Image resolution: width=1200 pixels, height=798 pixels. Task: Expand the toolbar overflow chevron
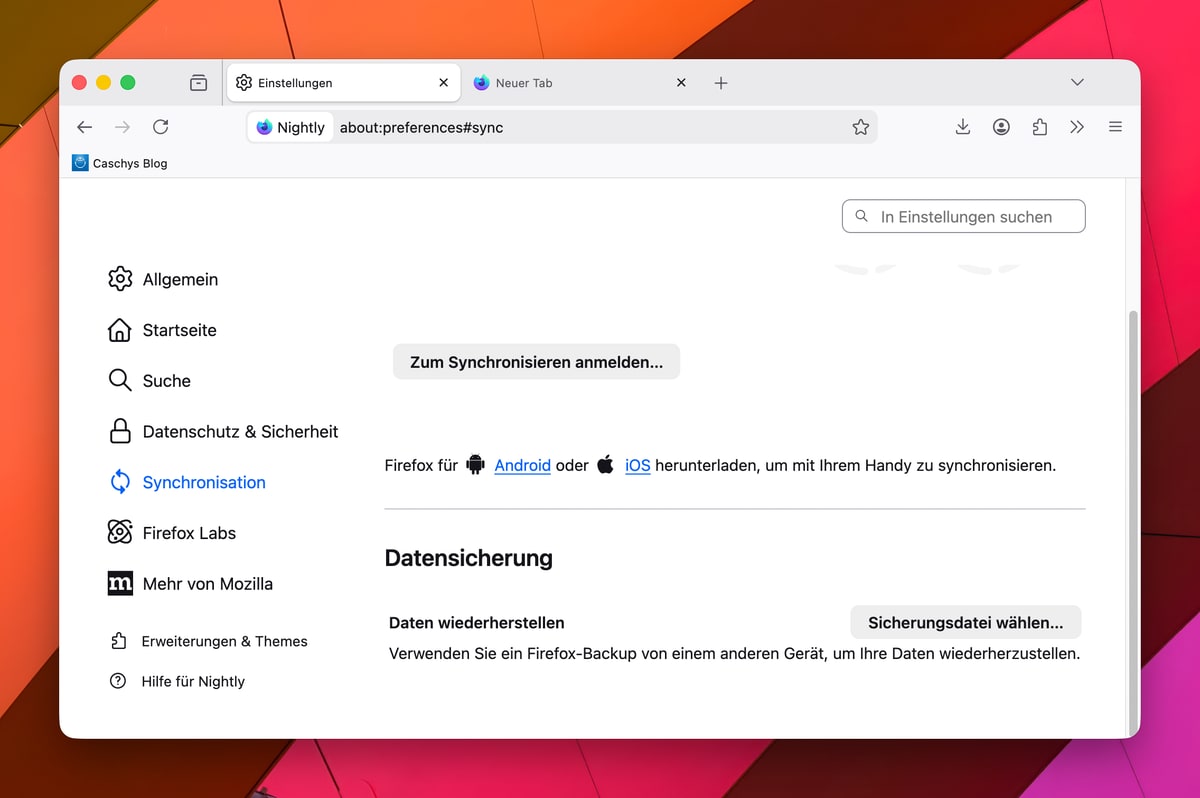tap(1077, 127)
